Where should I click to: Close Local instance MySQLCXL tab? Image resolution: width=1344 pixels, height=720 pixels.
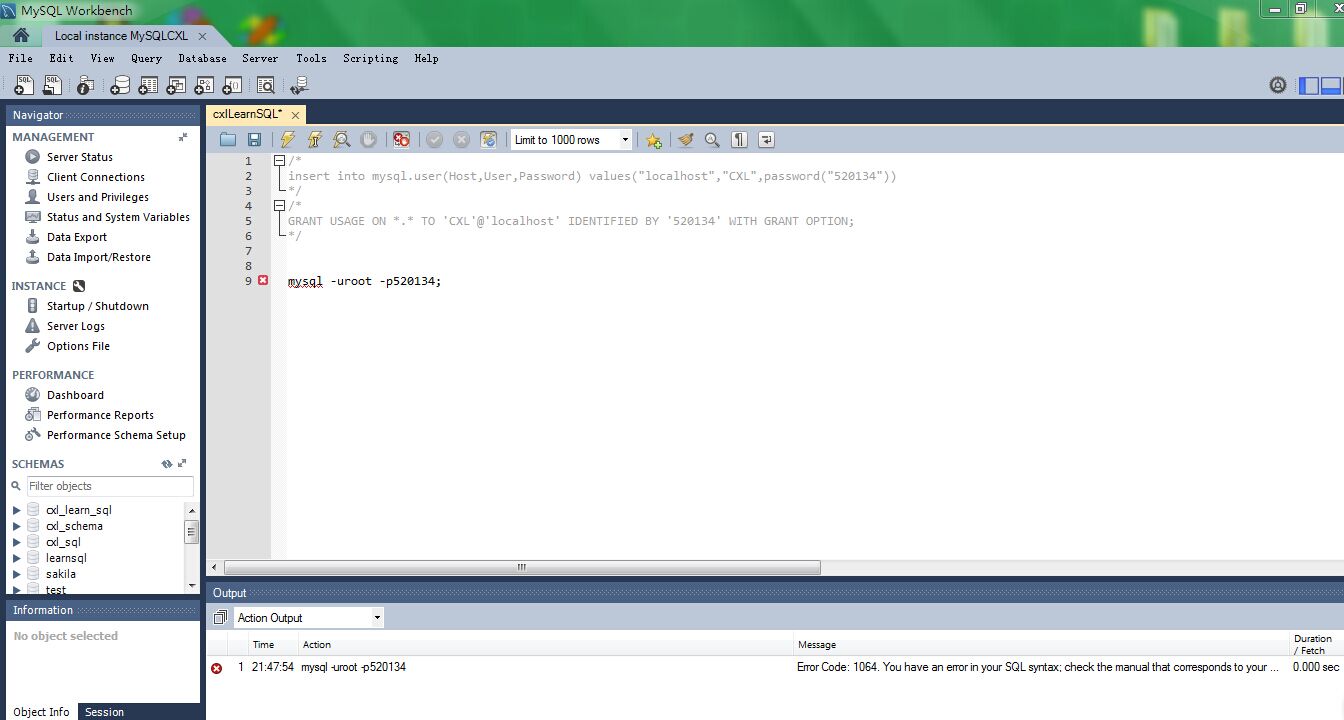tap(203, 36)
